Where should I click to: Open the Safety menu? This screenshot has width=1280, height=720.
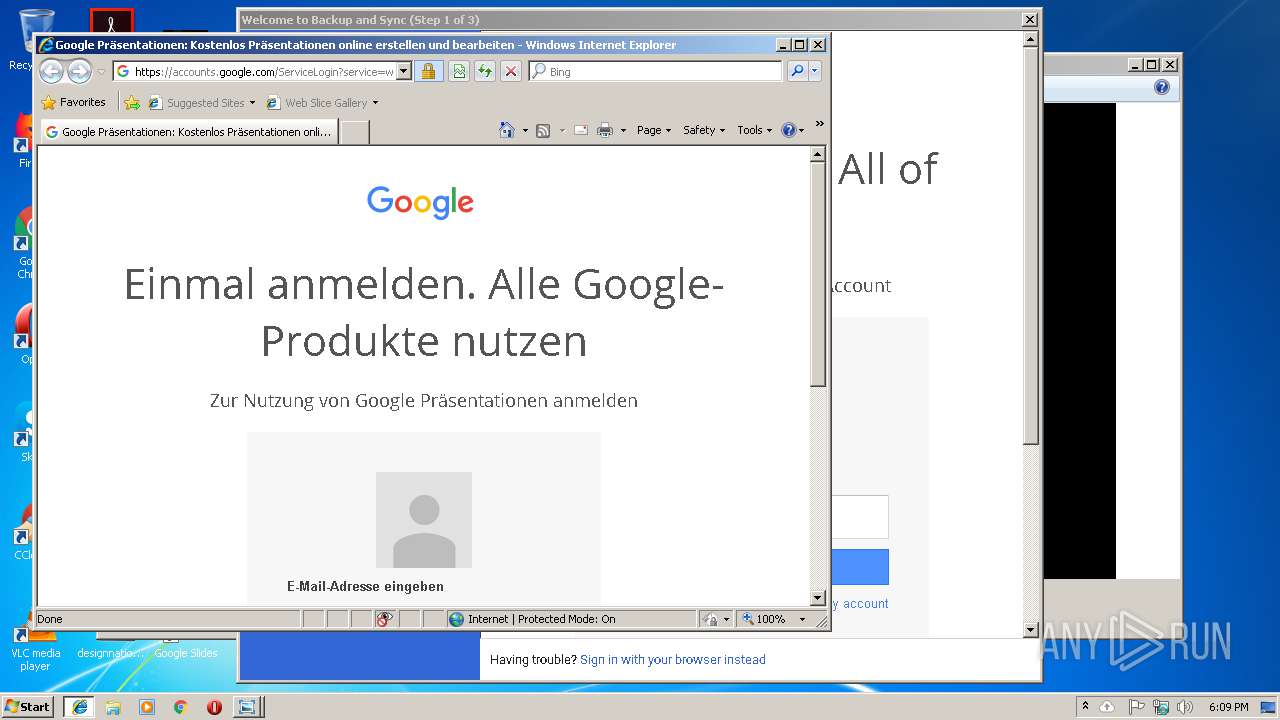coord(704,130)
